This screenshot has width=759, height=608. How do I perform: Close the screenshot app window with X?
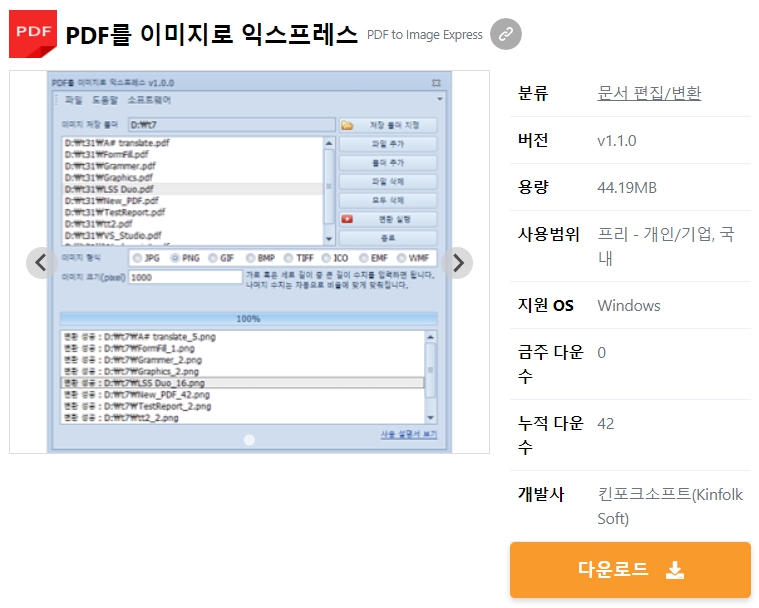tap(436, 83)
